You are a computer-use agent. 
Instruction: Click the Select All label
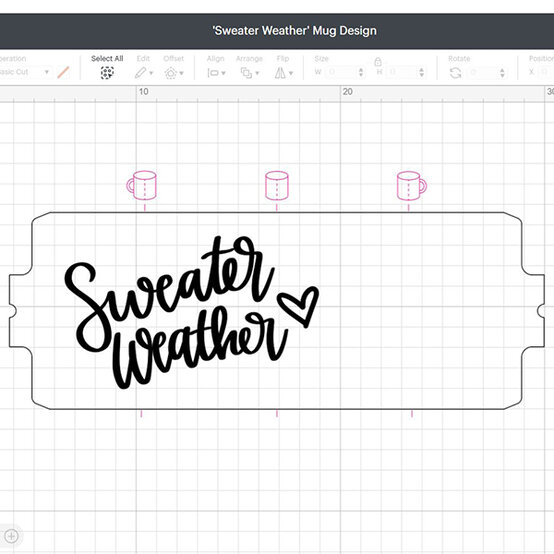coord(107,58)
